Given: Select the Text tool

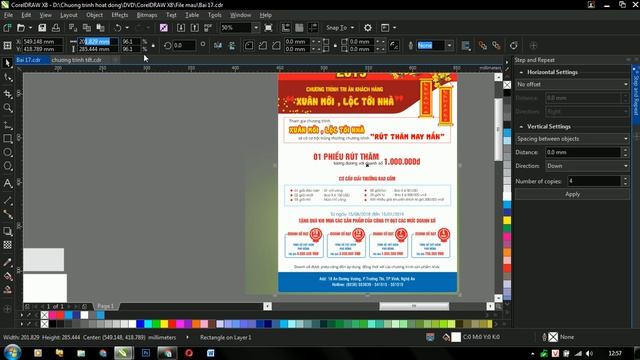Looking at the screenshot, I should tap(7, 184).
